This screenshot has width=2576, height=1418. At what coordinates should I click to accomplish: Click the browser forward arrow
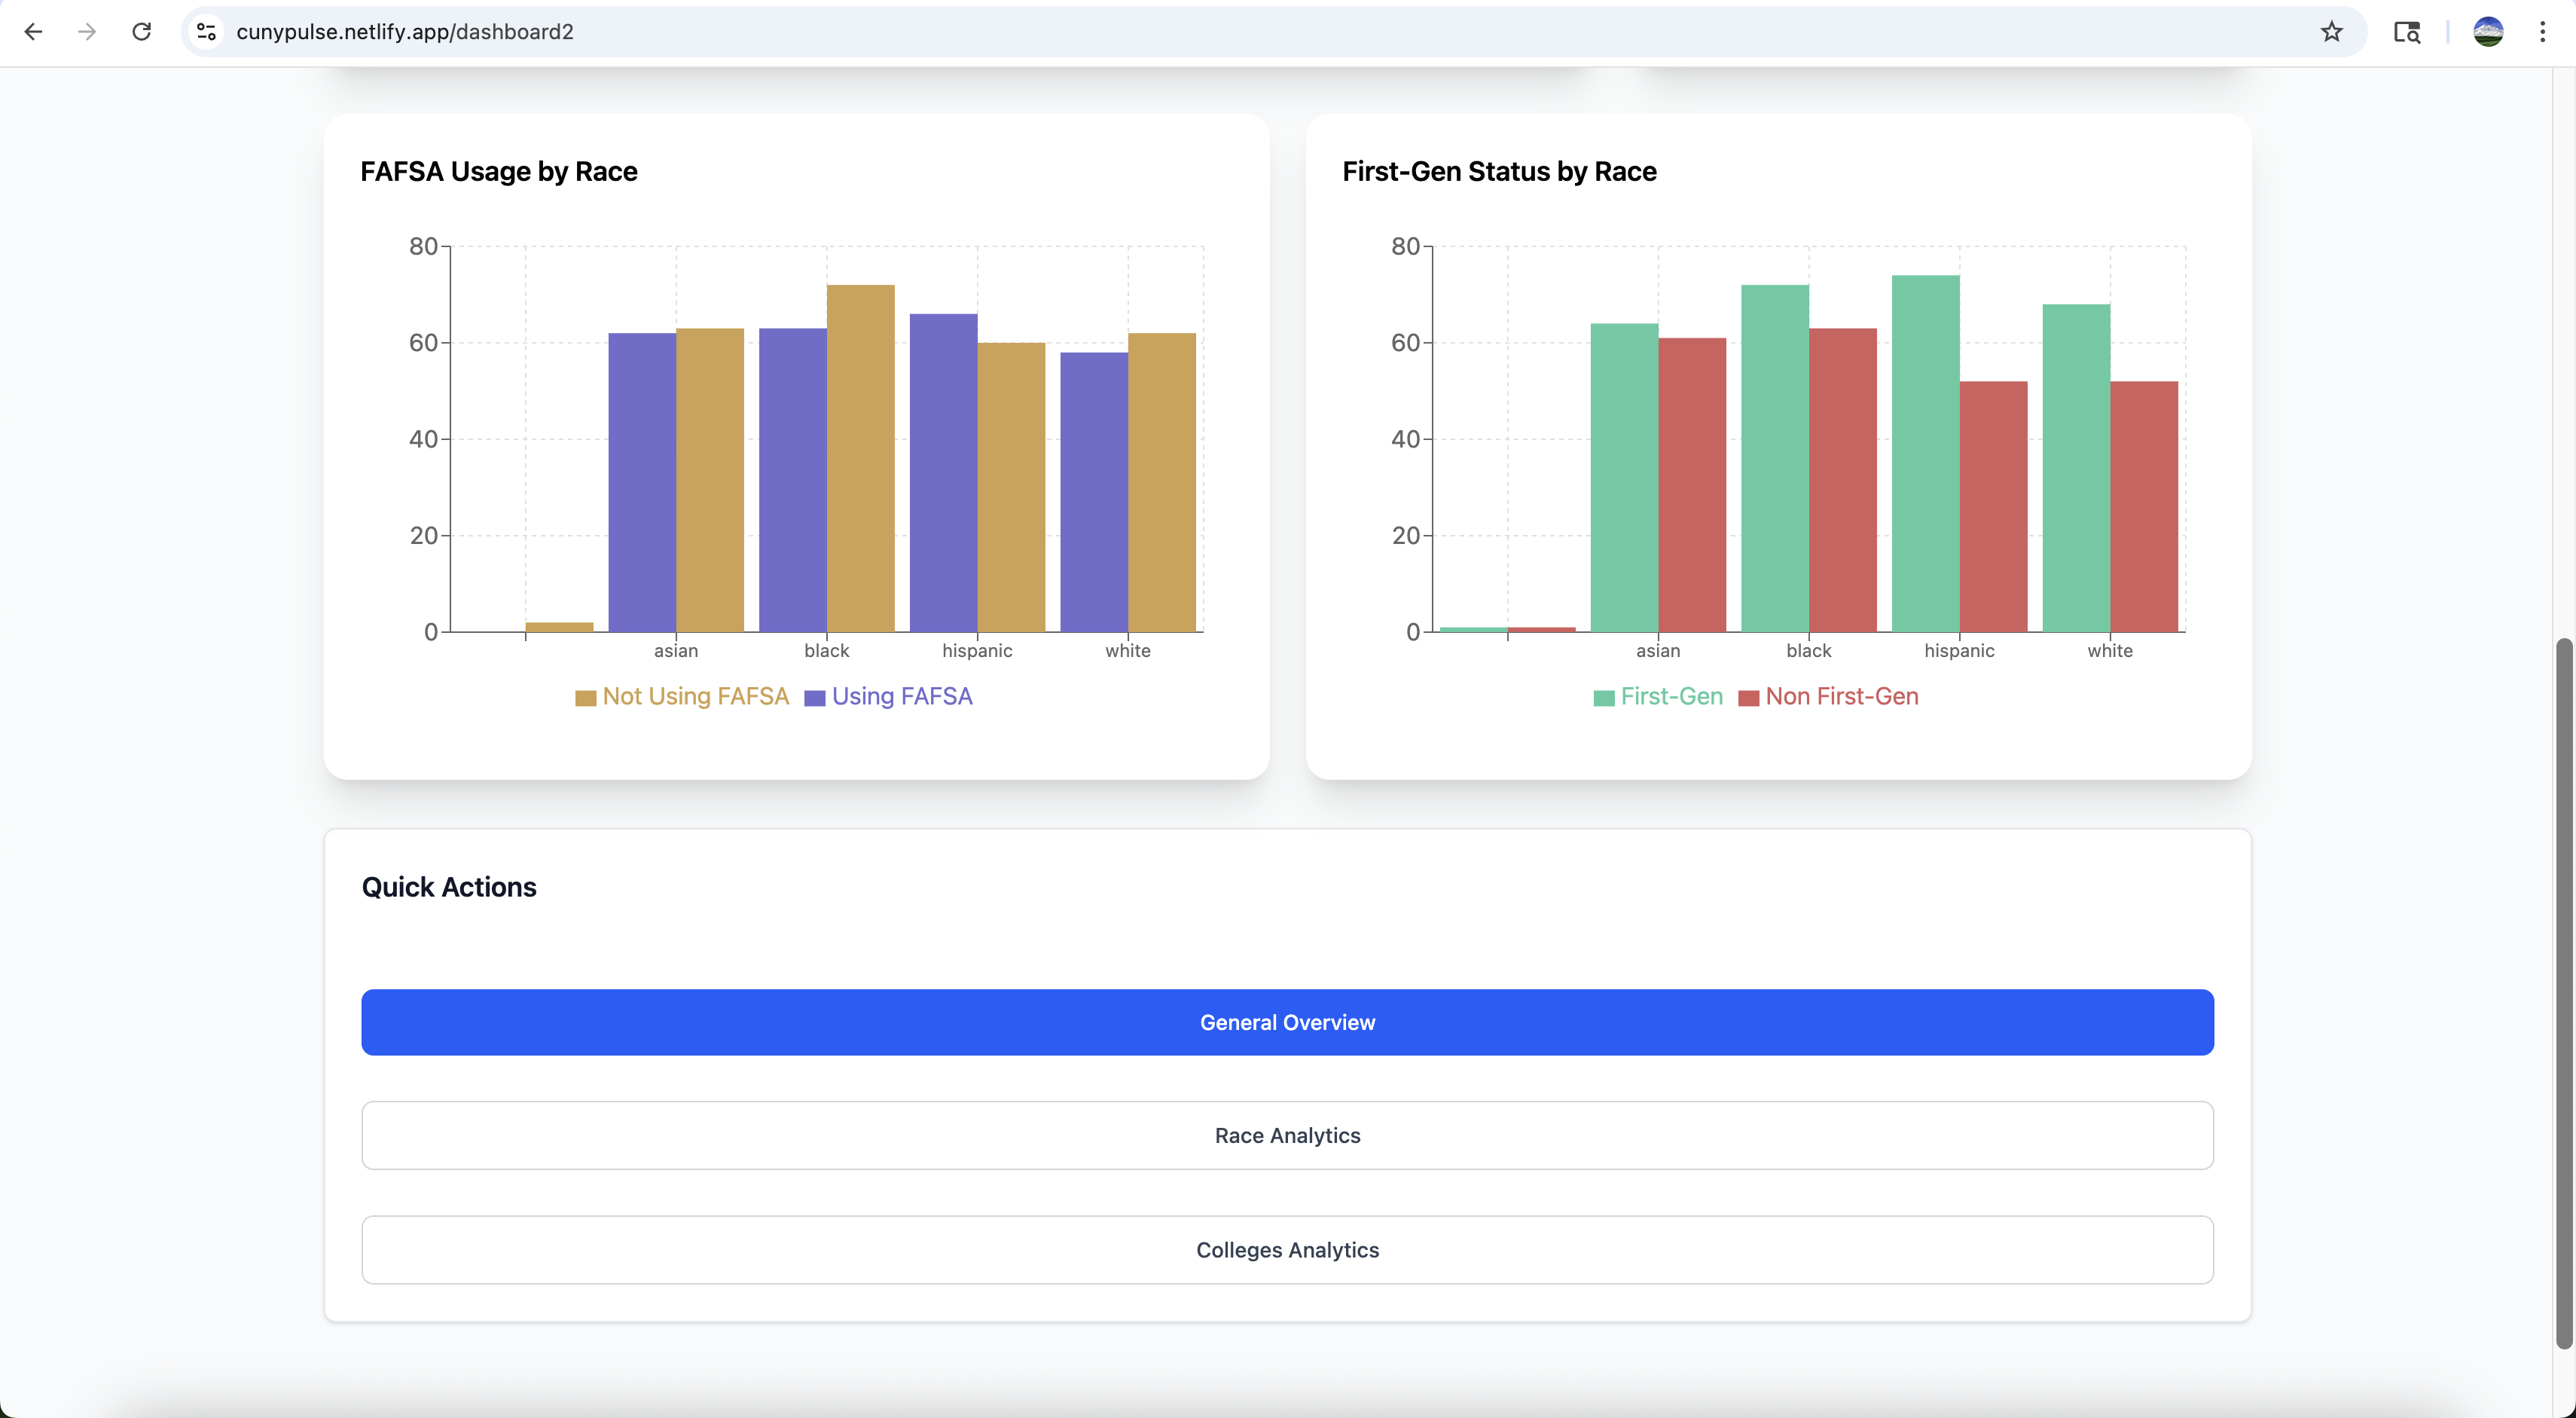pyautogui.click(x=87, y=32)
